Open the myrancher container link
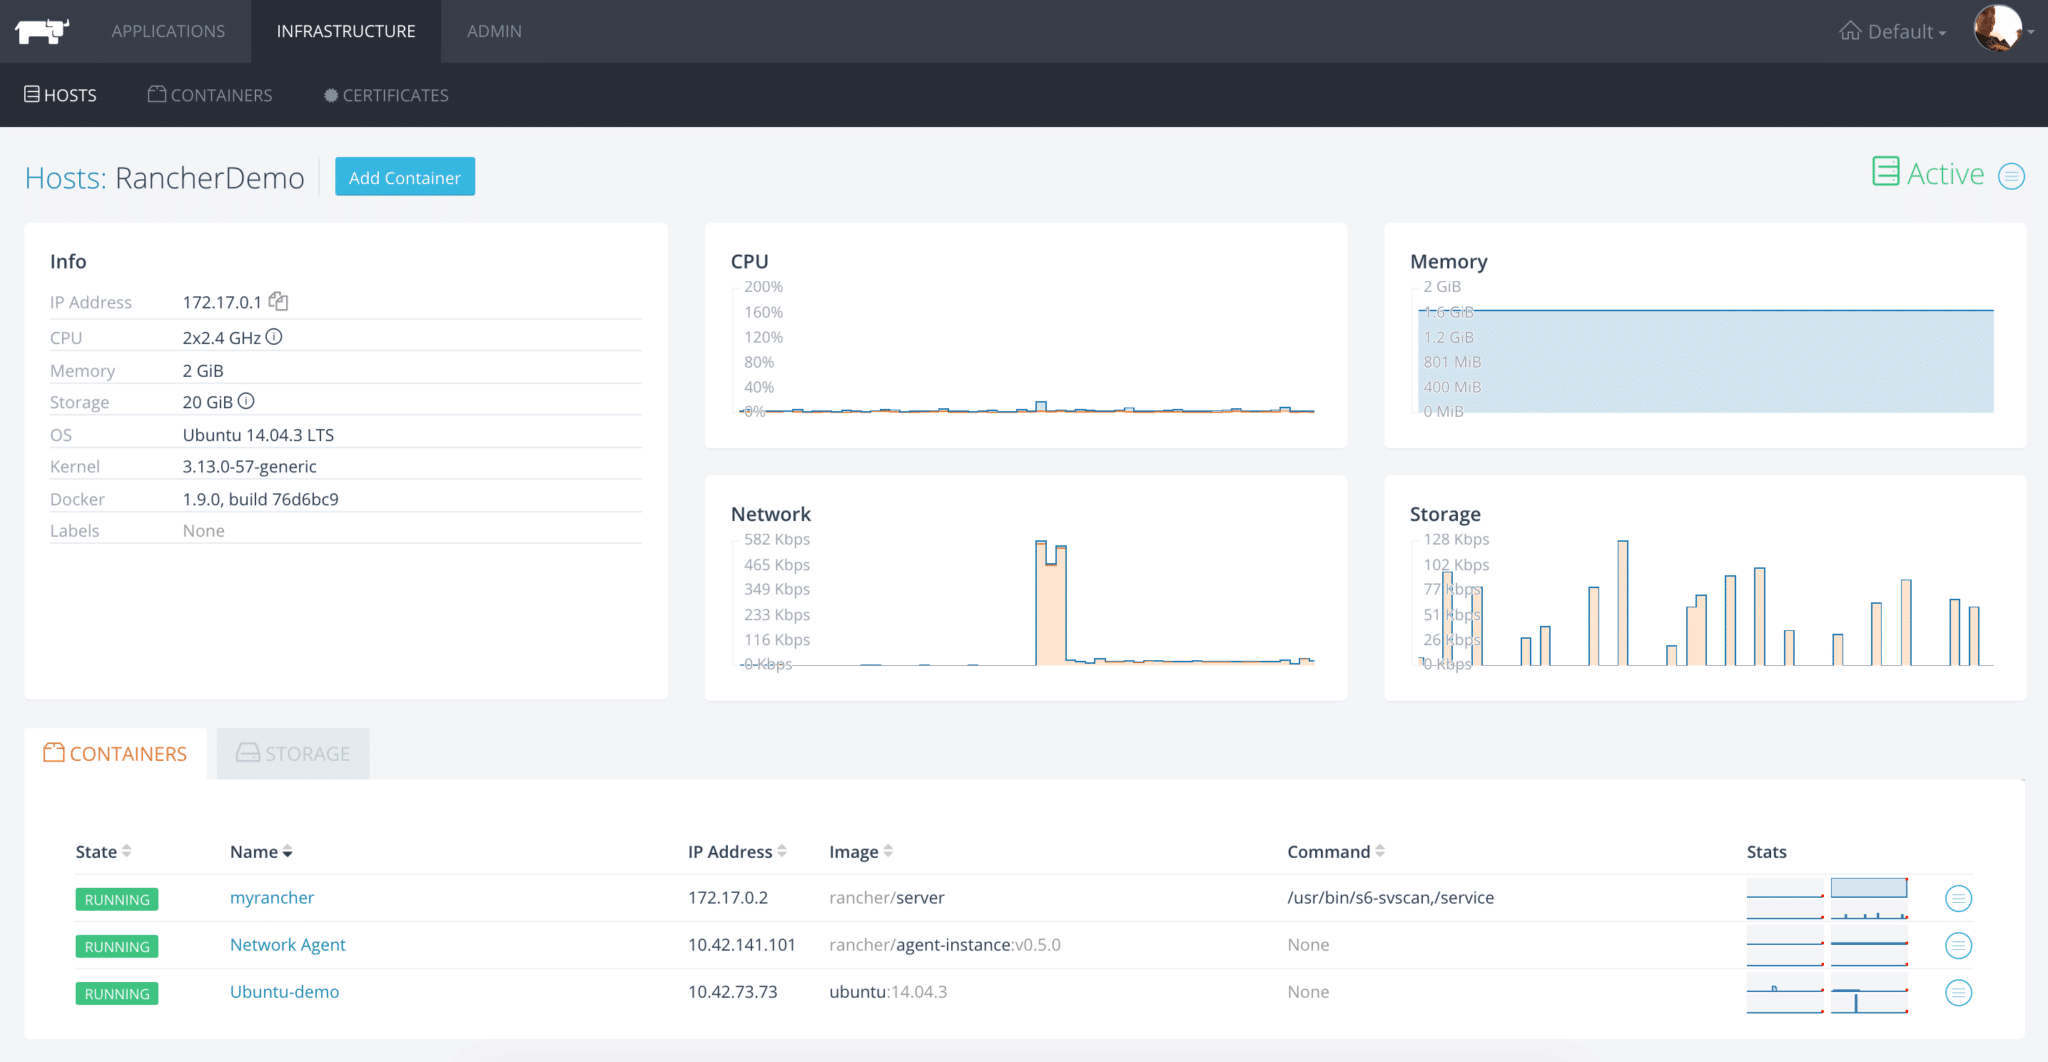 [272, 897]
